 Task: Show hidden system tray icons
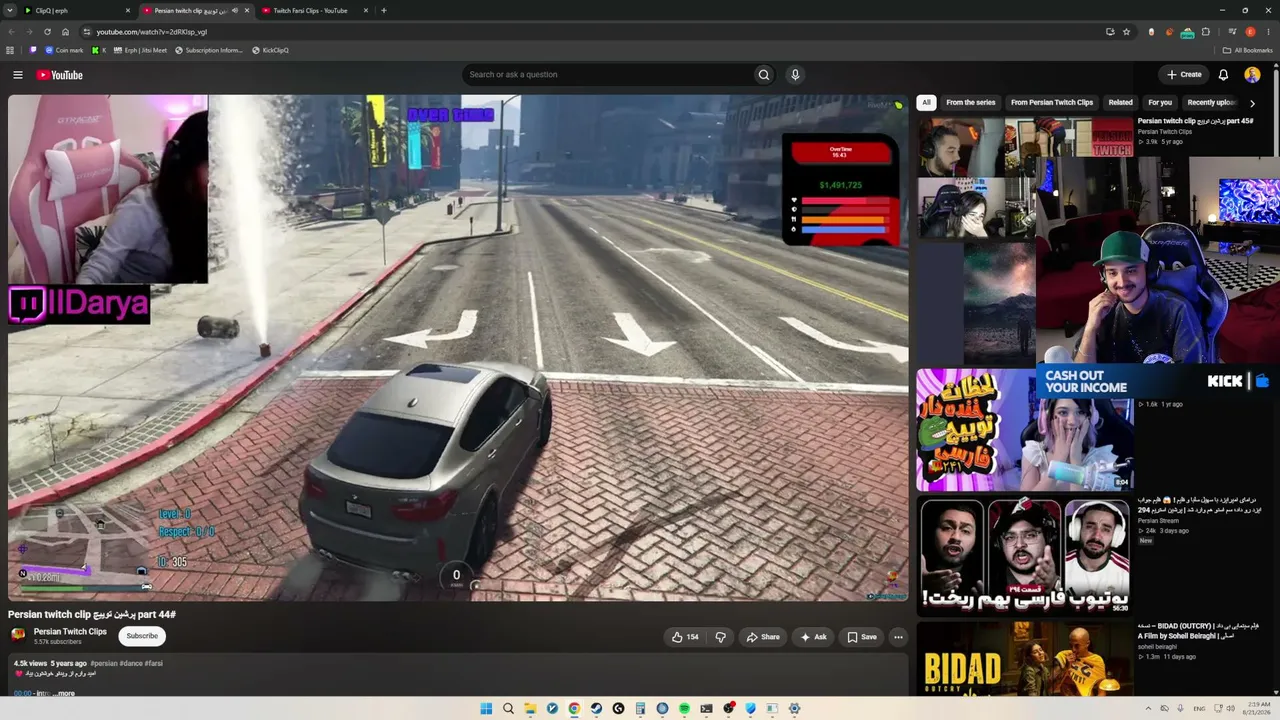[1147, 709]
